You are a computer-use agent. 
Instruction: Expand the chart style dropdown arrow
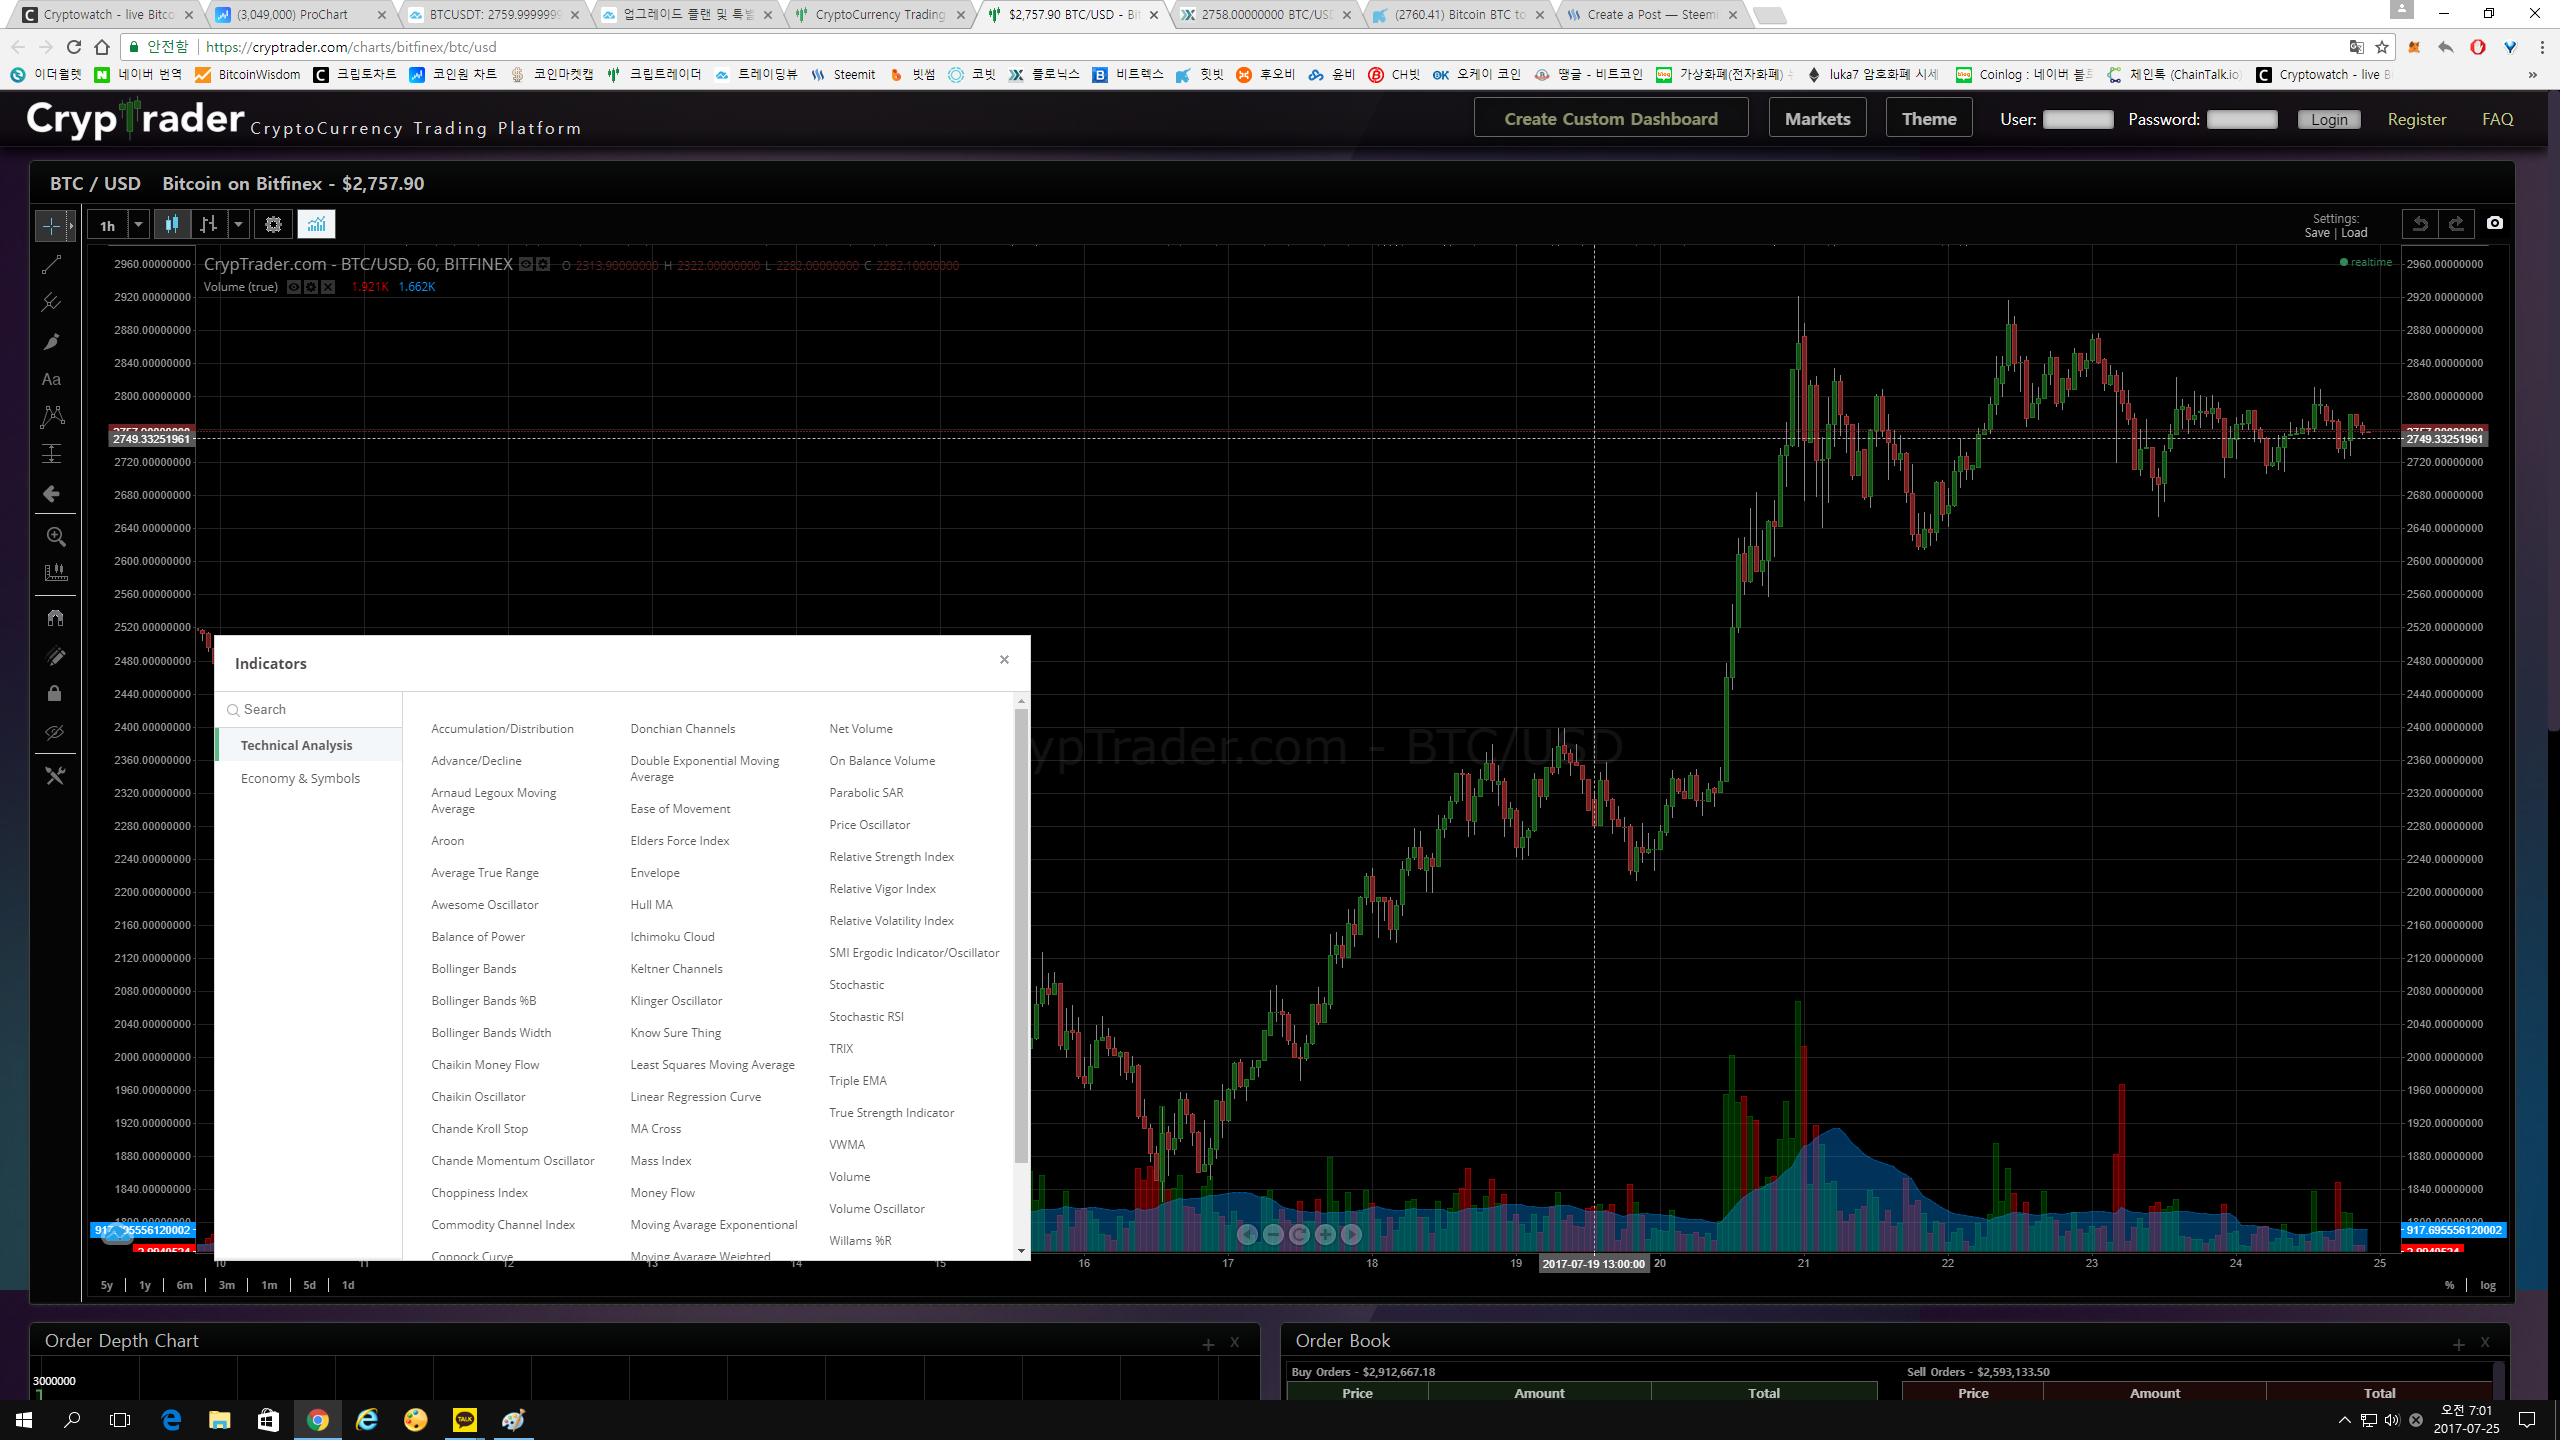(x=239, y=225)
